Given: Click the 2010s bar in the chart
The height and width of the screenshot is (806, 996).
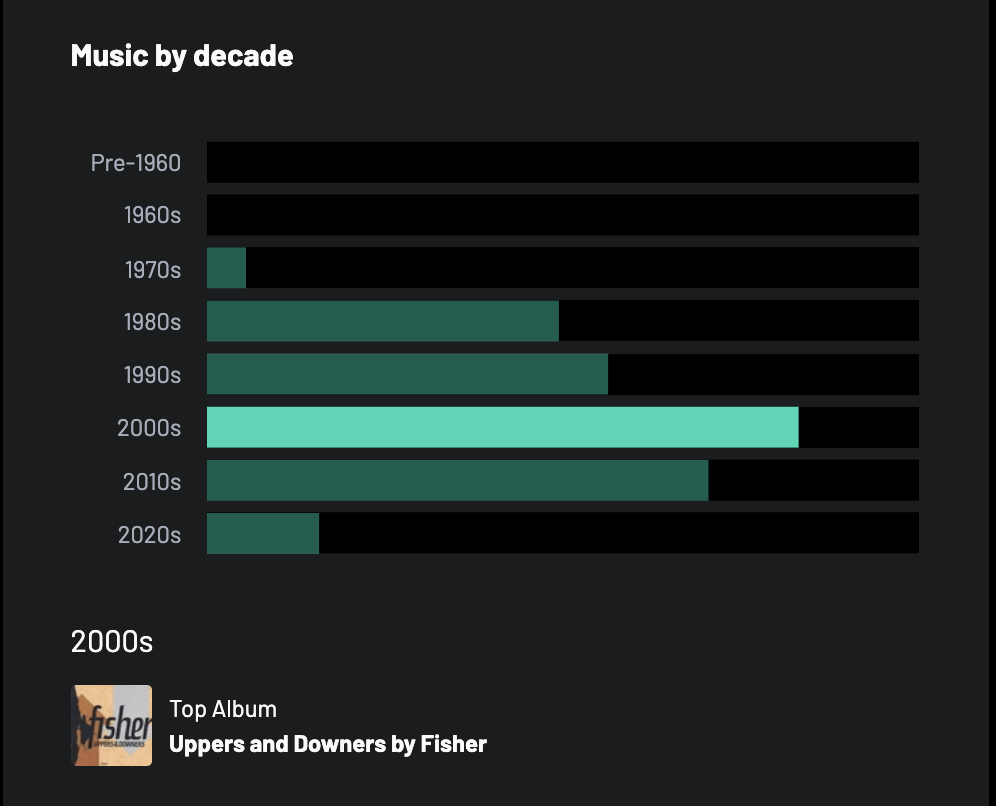Looking at the screenshot, I should tap(457, 480).
